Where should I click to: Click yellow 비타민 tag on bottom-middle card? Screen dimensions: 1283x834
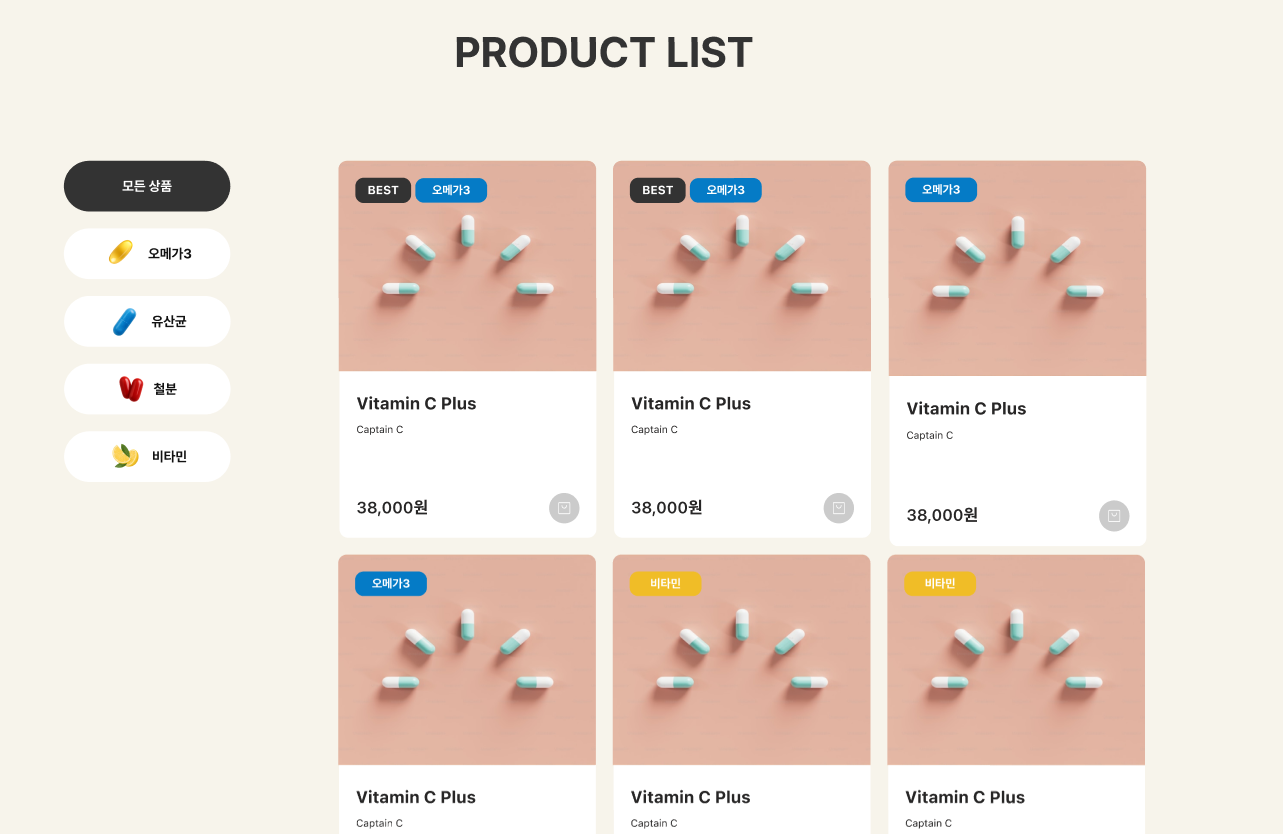(665, 584)
